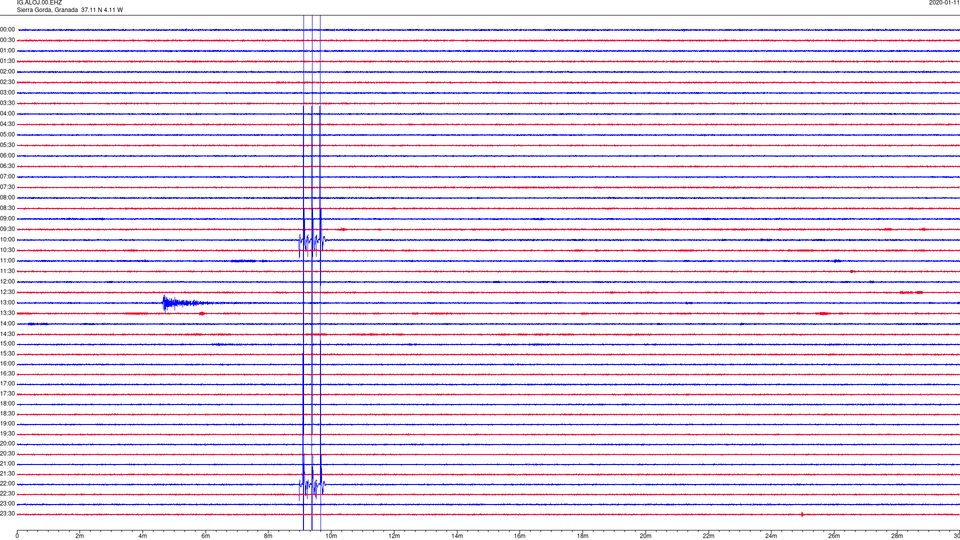Click the 16m tick on the minute axis

520,536
